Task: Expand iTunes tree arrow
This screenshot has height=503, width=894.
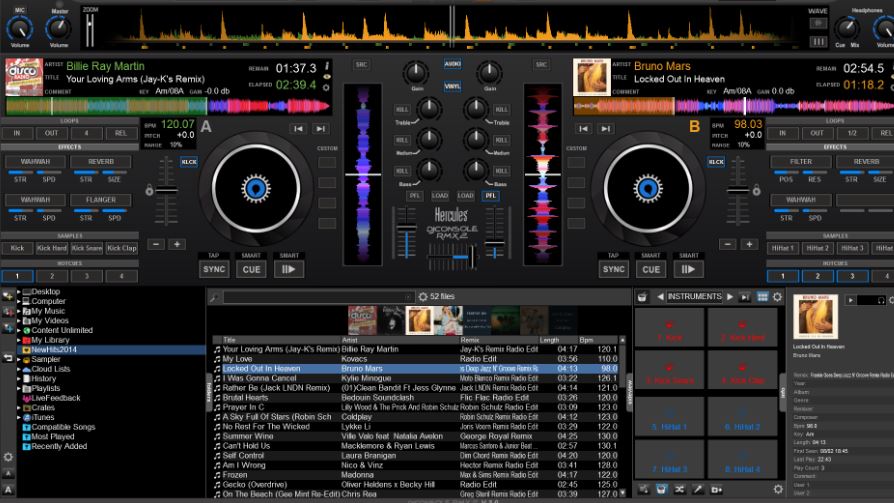Action: [18, 417]
